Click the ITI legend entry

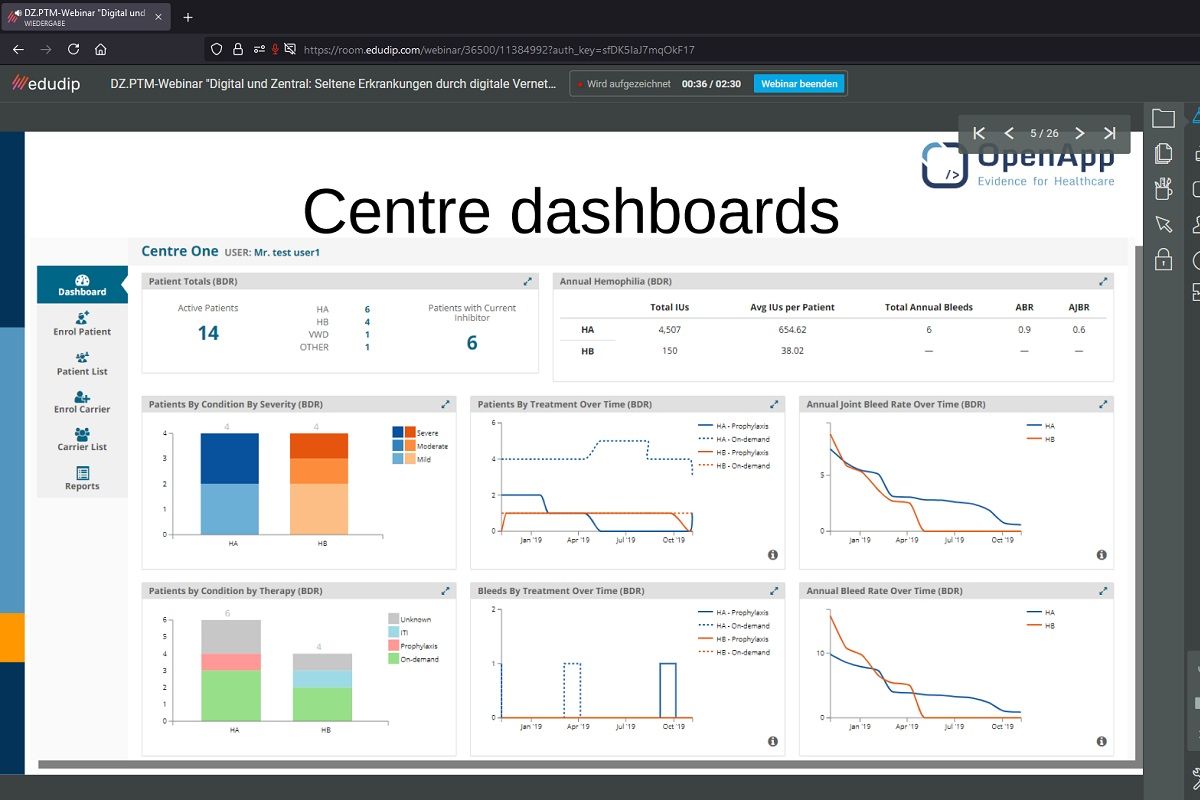(x=397, y=632)
